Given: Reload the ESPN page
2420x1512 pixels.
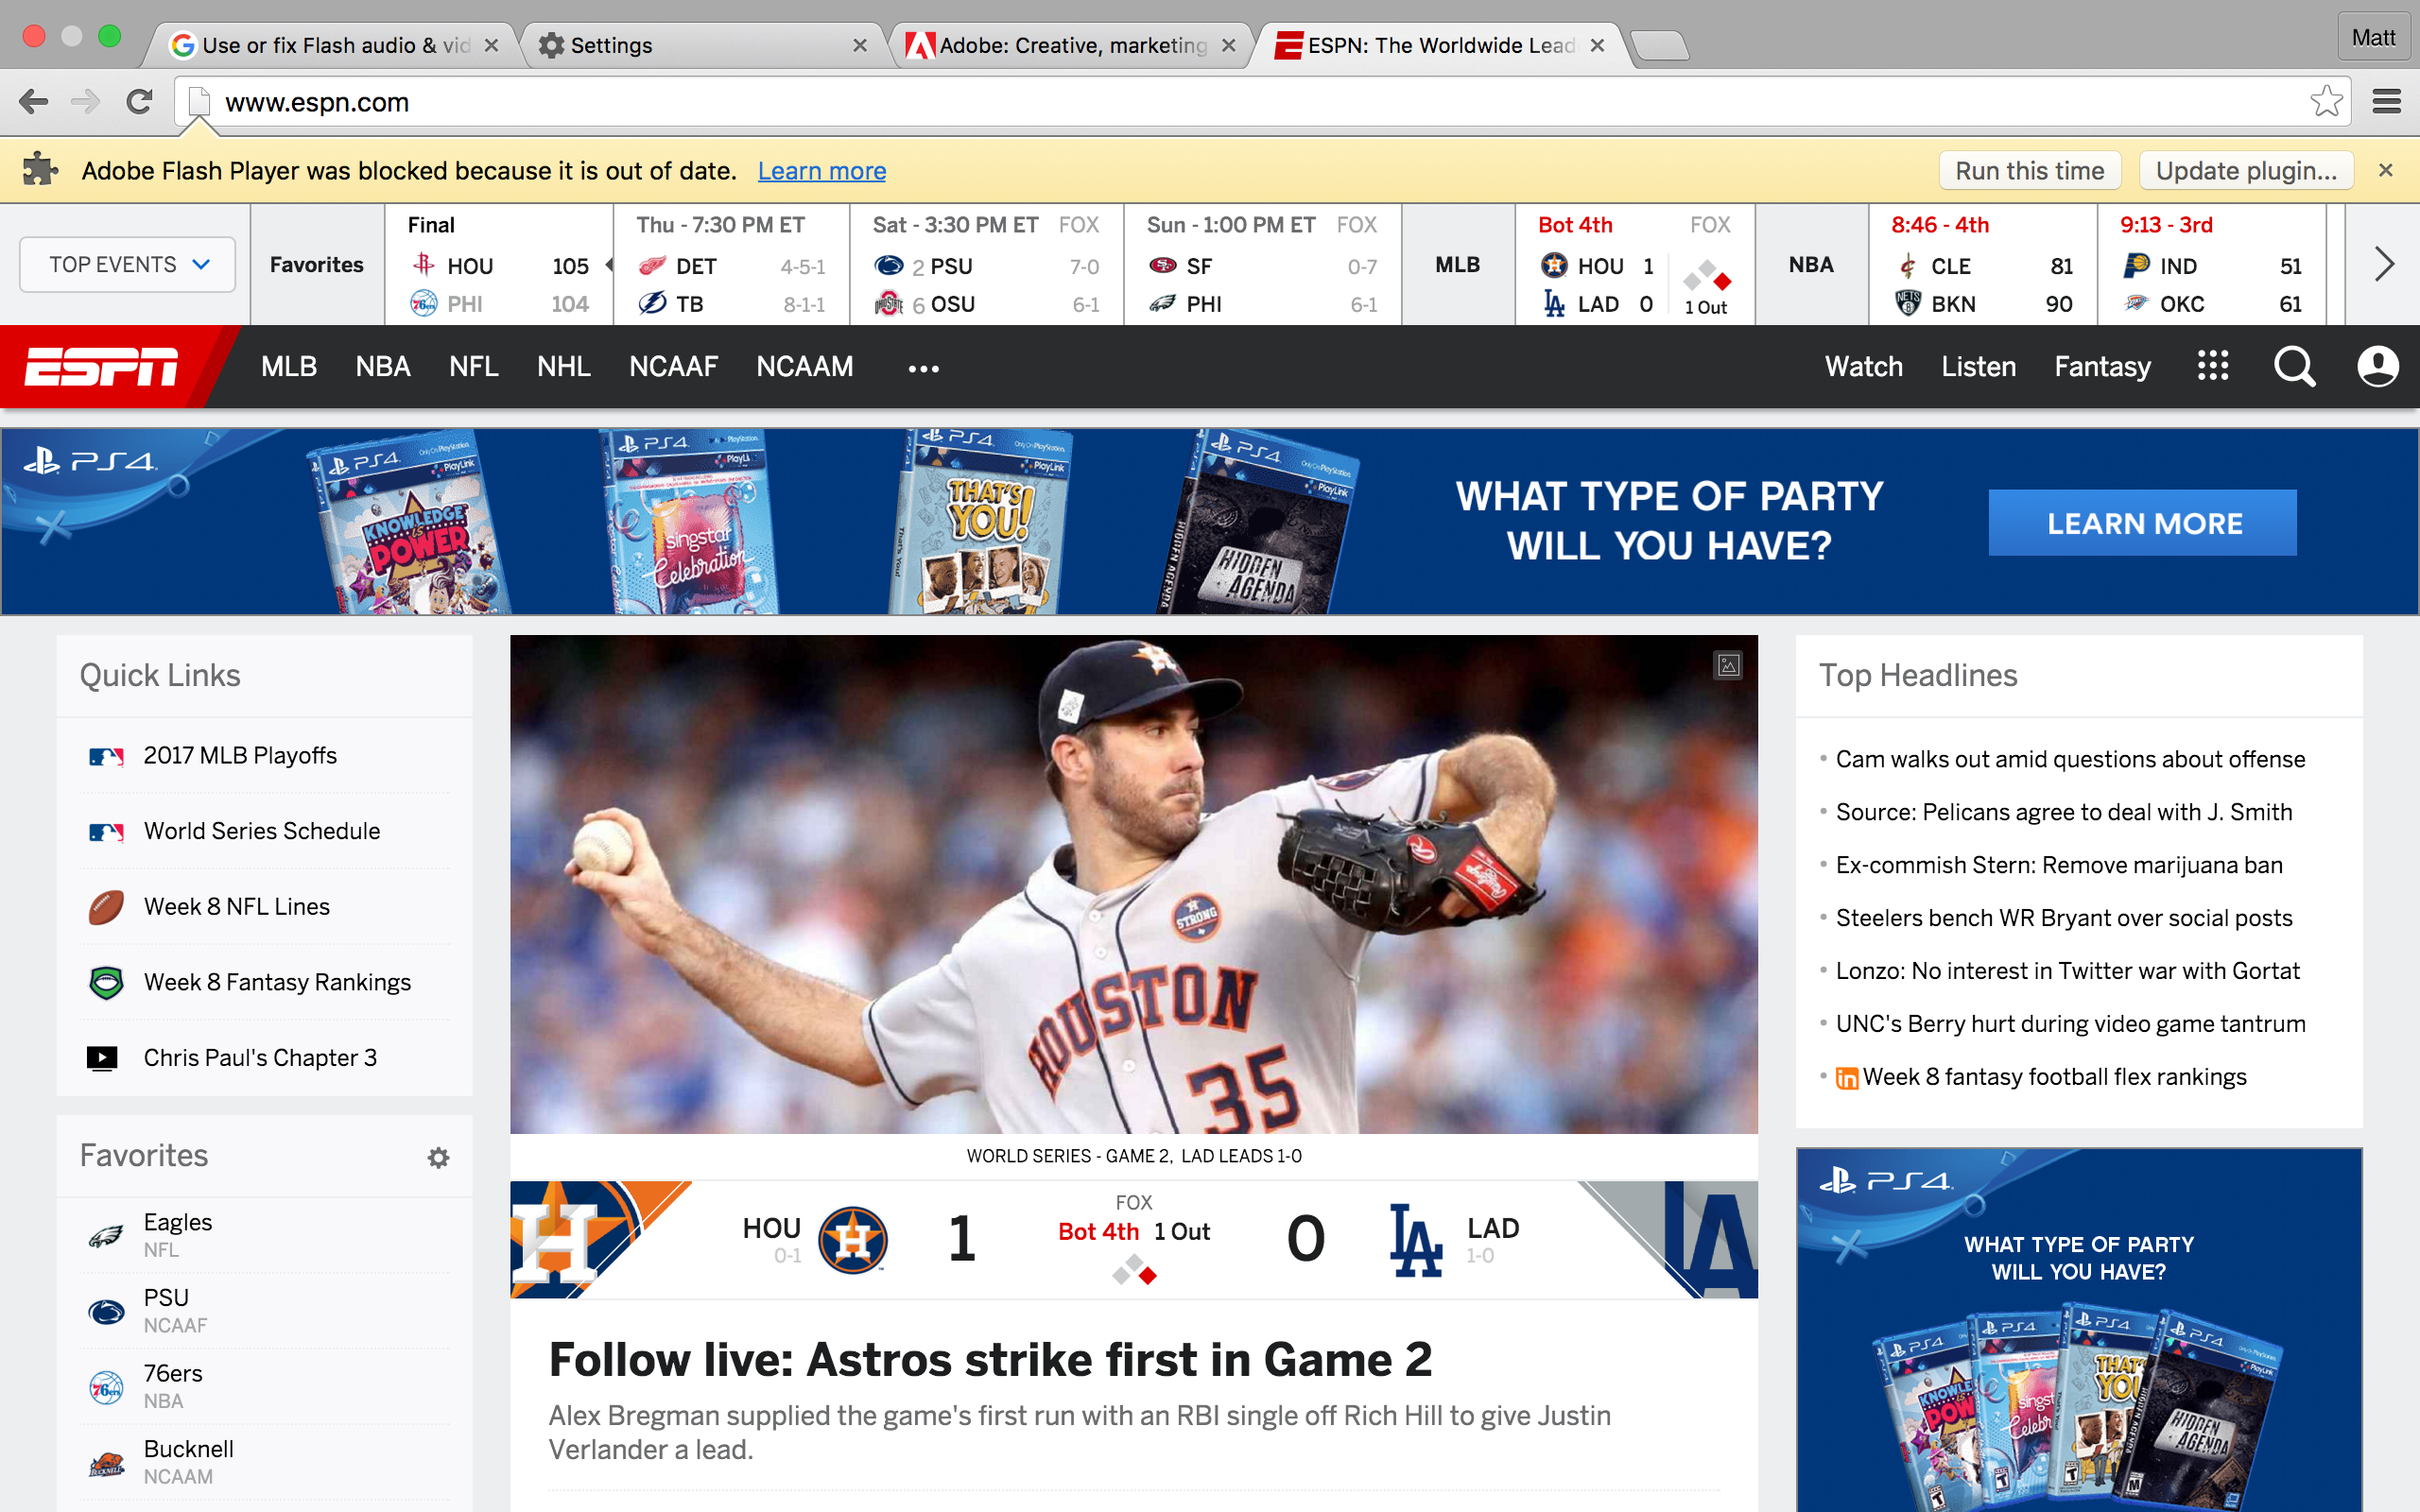Looking at the screenshot, I should (x=139, y=101).
